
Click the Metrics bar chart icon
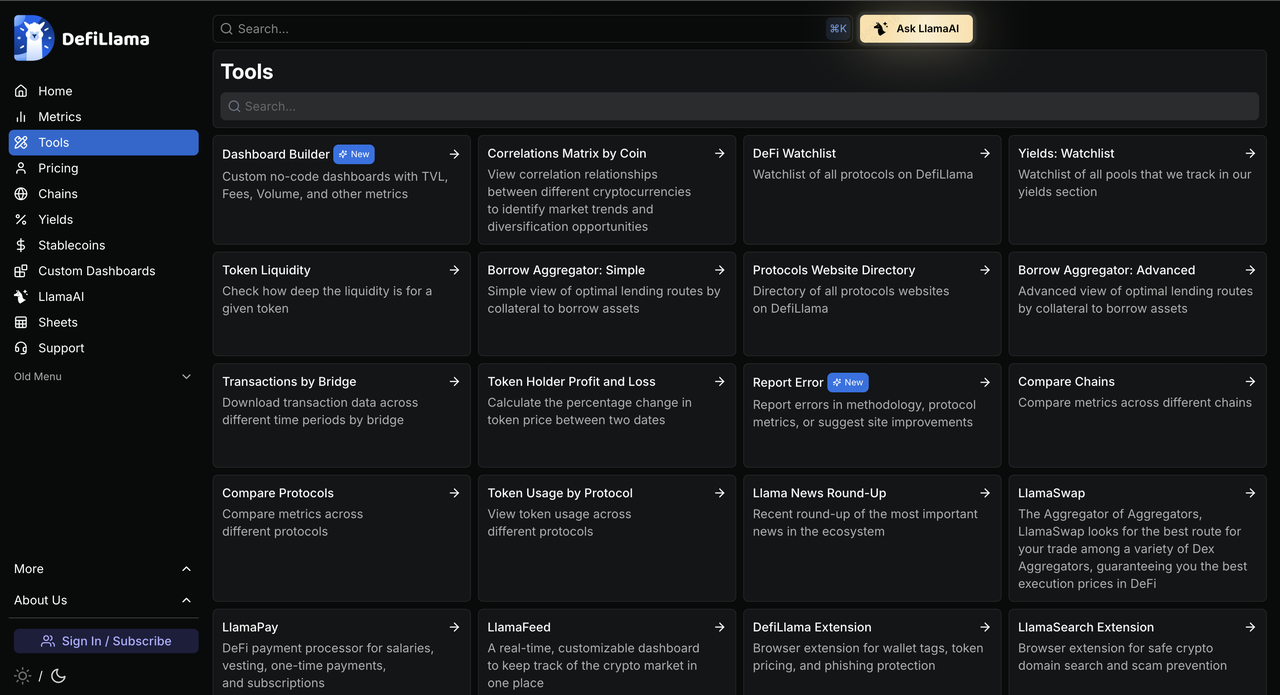(21, 117)
